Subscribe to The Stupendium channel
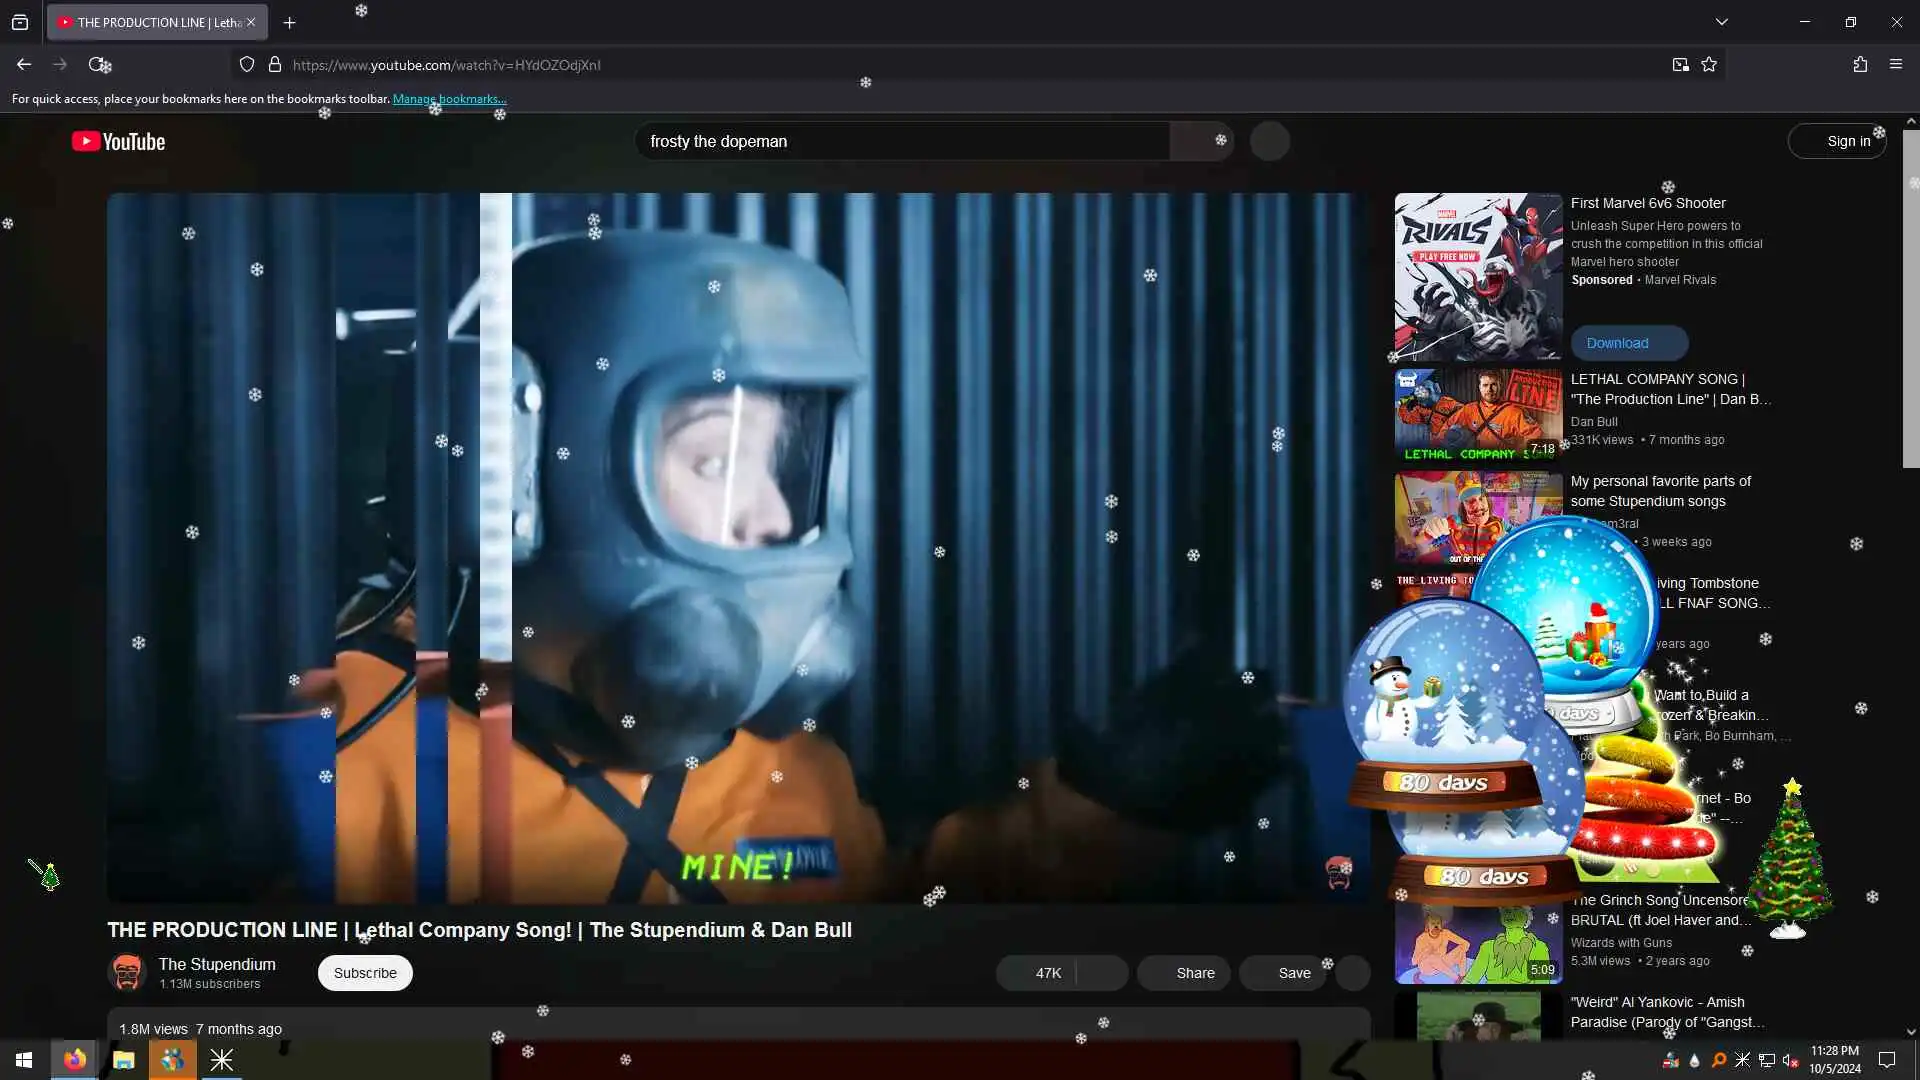Image resolution: width=1920 pixels, height=1080 pixels. (365, 973)
